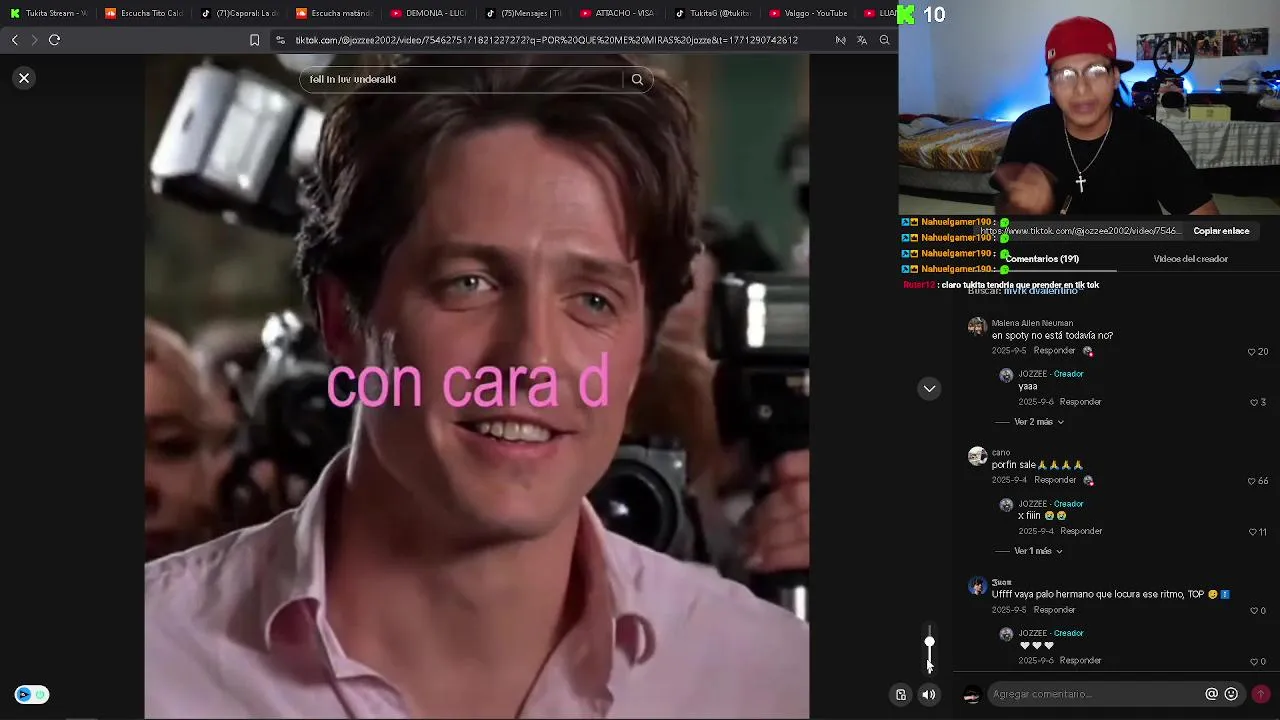Screen dimensions: 1280x720
Task: Like JOZZEE's white hearts reply
Action: pos(1254,661)
